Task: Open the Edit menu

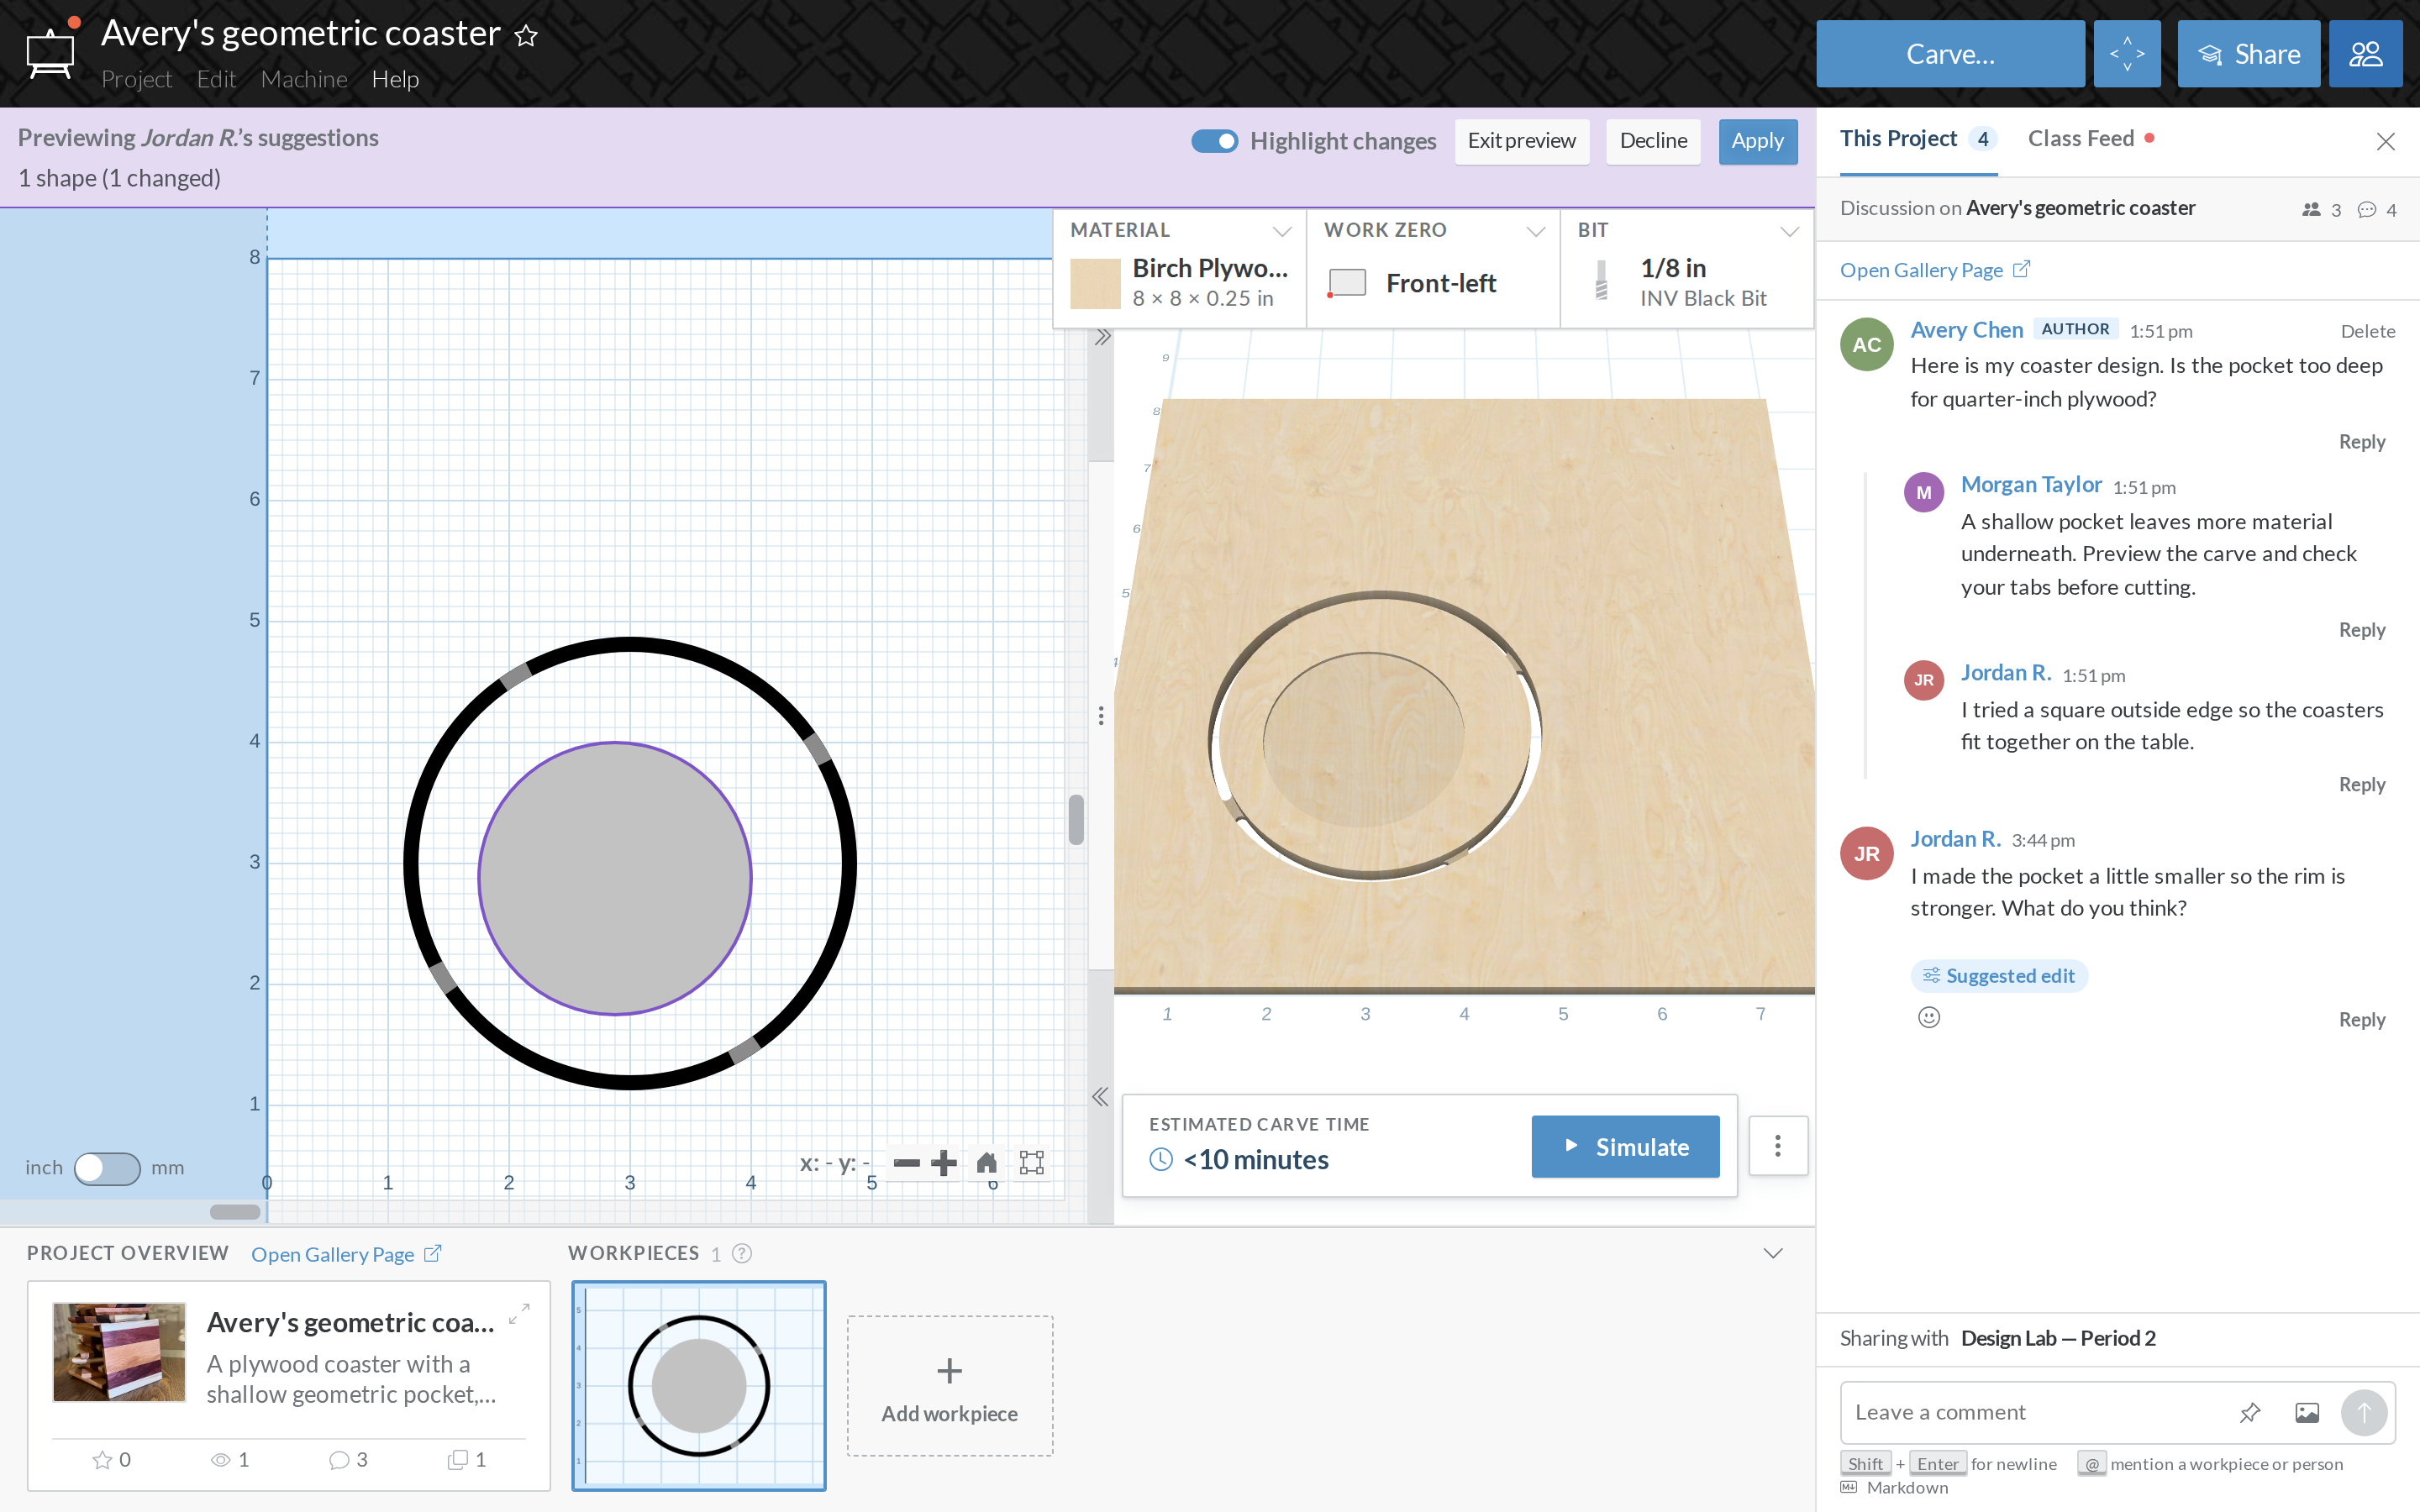Action: tap(216, 79)
